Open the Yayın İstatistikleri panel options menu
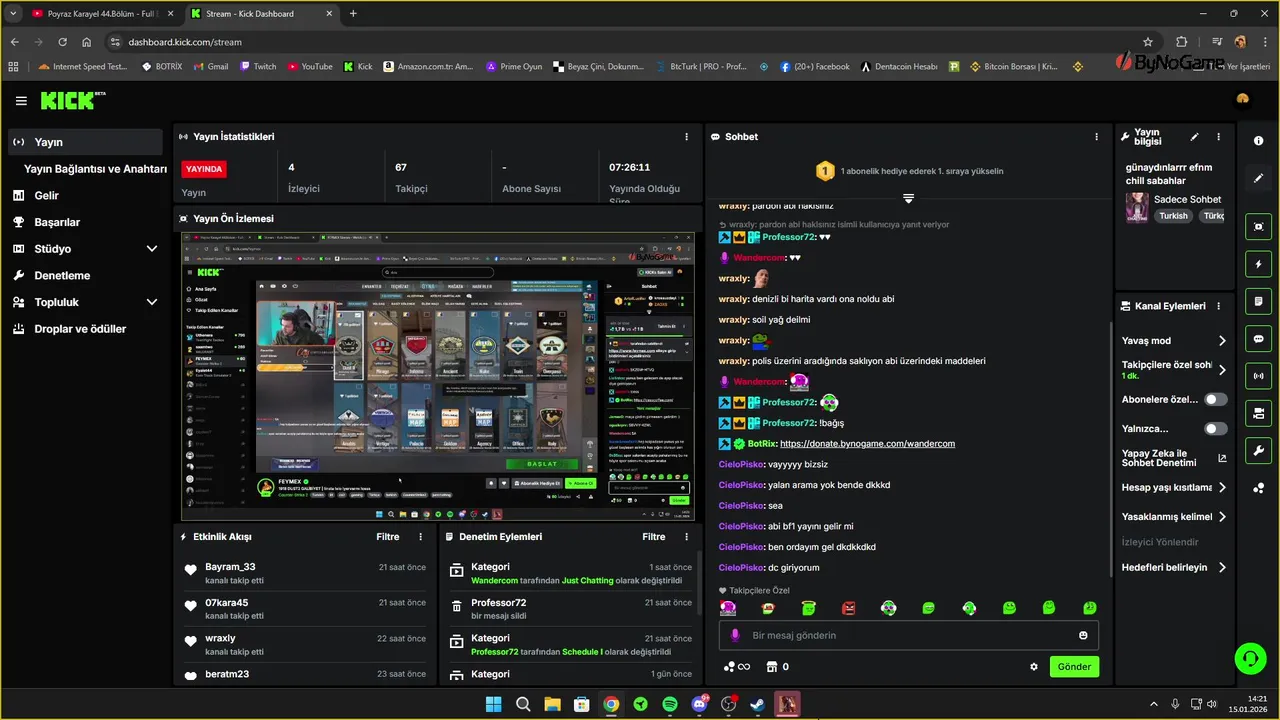Image resolution: width=1280 pixels, height=720 pixels. (686, 137)
